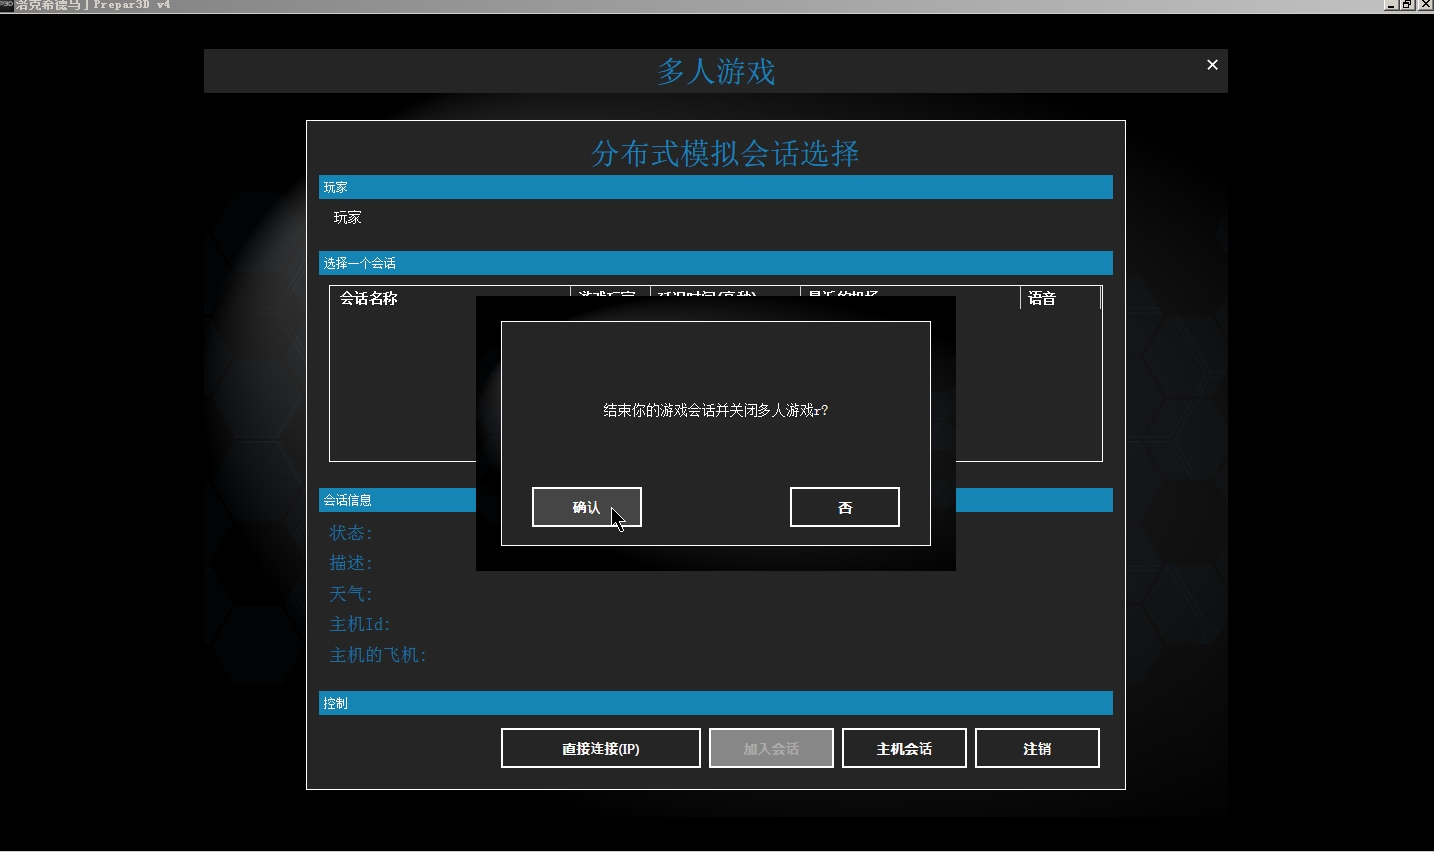Viewport: 1434px width, 852px height.
Task: Click the 注销 button
Action: point(1037,748)
